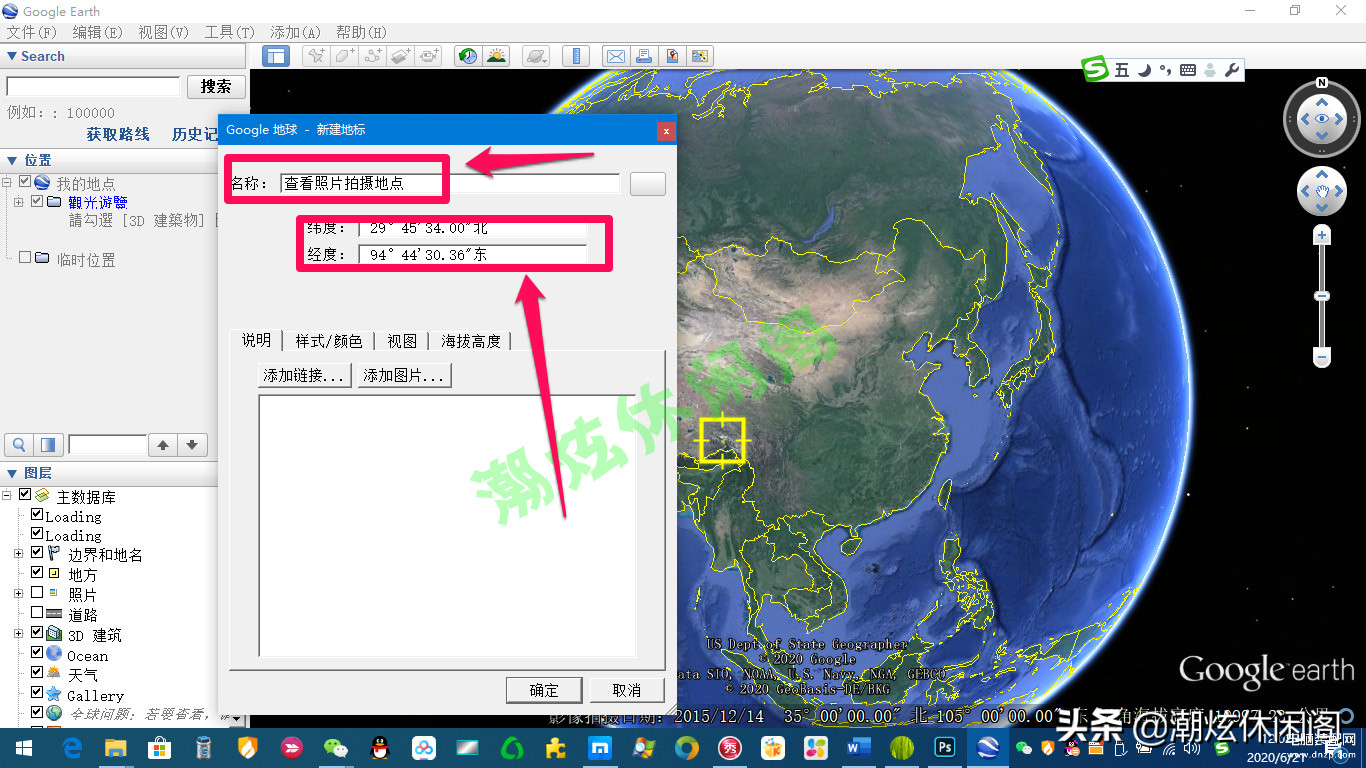This screenshot has width=1366, height=768.
Task: Click the 名称 name input field
Action: [450, 184]
